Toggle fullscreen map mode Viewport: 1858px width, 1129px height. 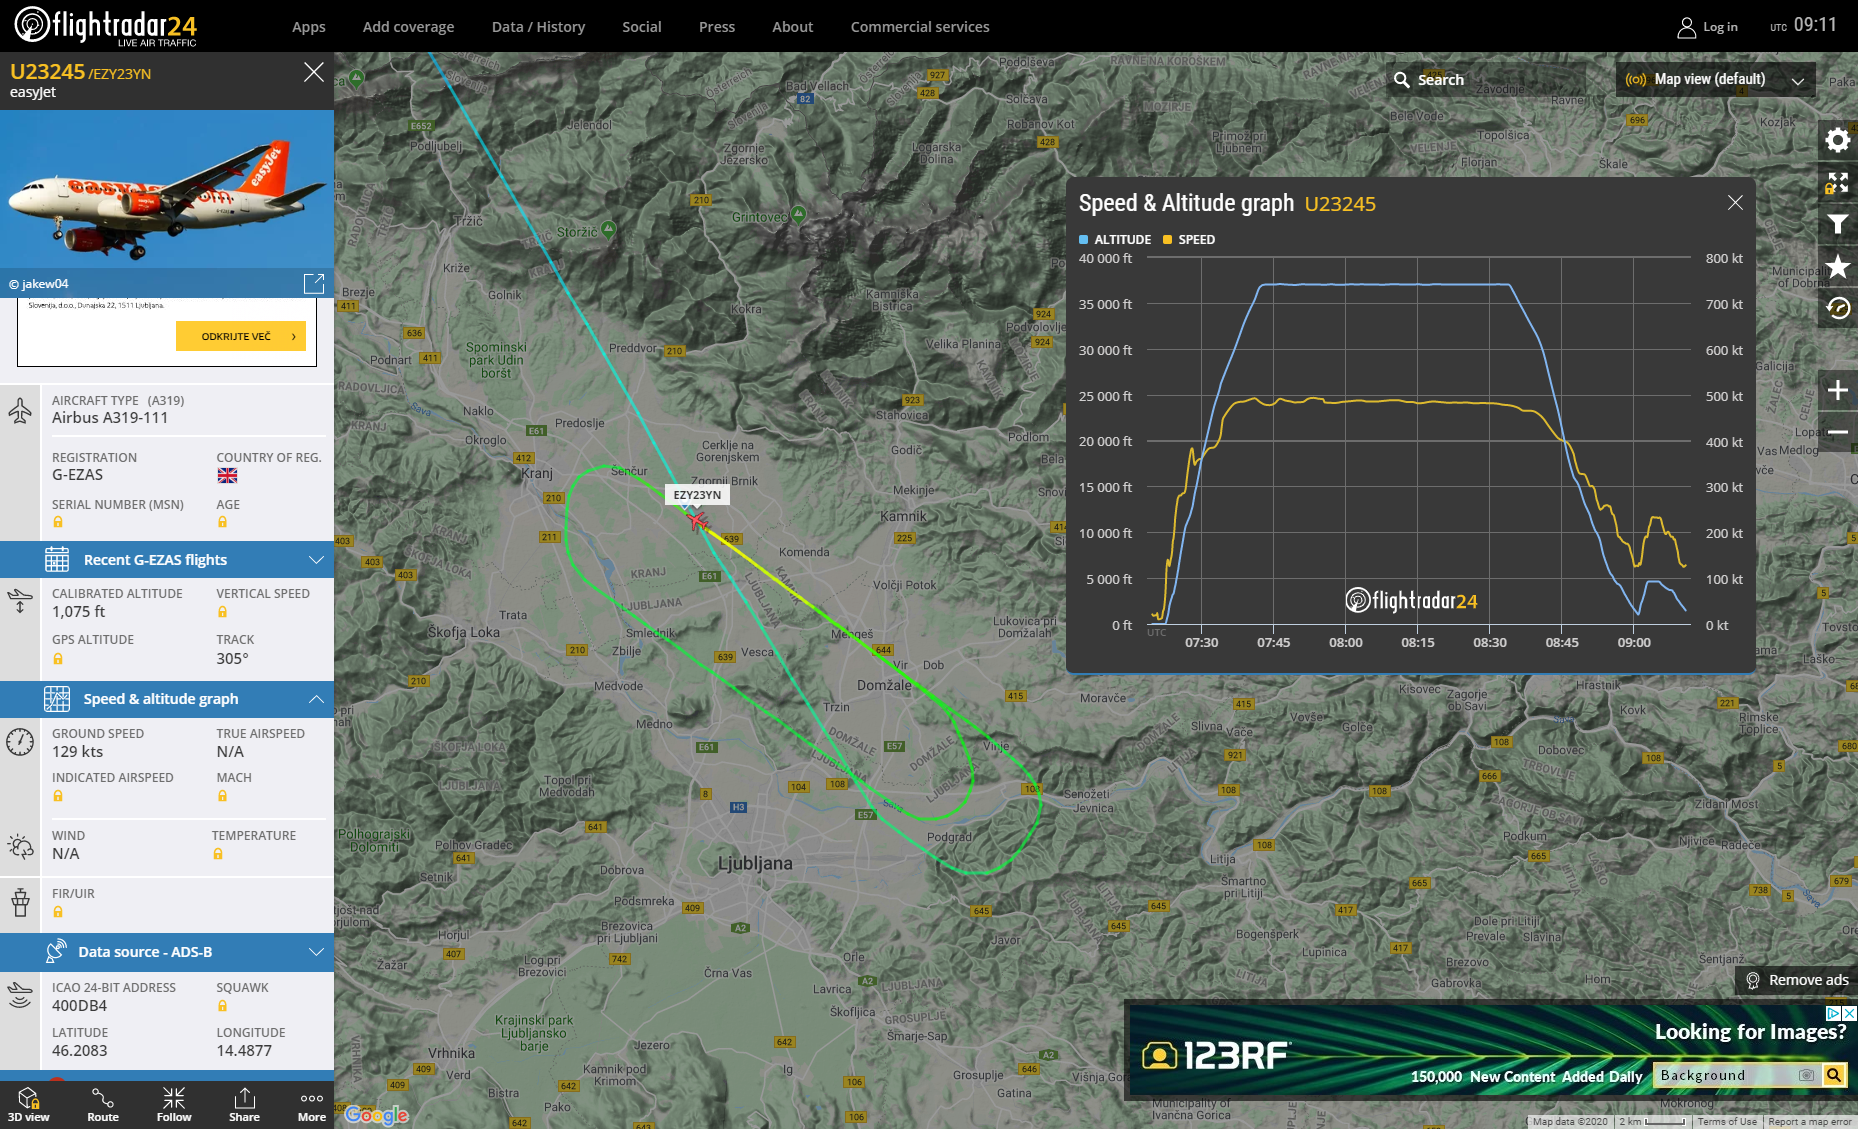1837,182
